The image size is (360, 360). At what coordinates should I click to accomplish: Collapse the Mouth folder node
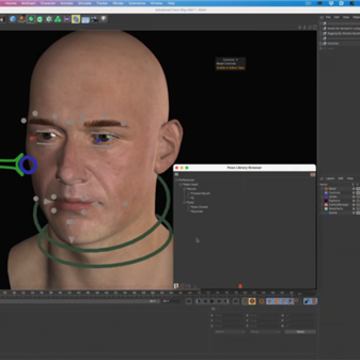pos(184,189)
